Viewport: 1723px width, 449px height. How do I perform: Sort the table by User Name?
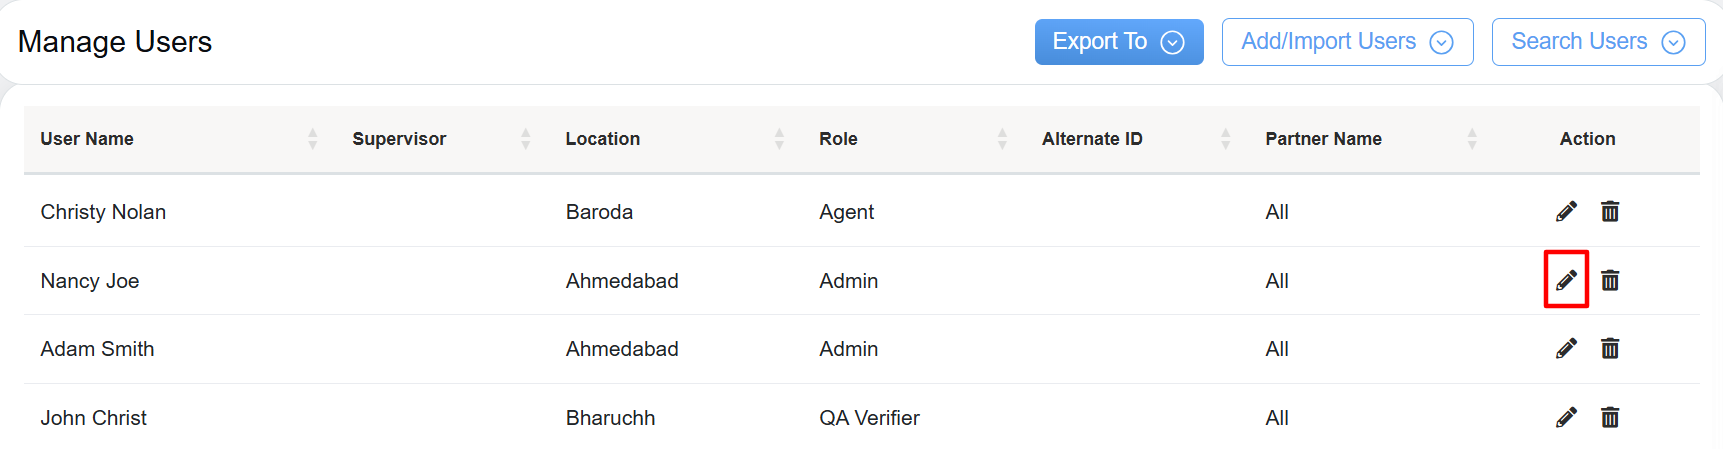click(312, 139)
